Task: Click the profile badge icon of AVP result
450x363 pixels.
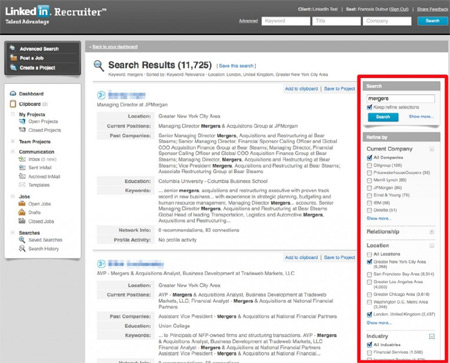Action: tap(101, 264)
